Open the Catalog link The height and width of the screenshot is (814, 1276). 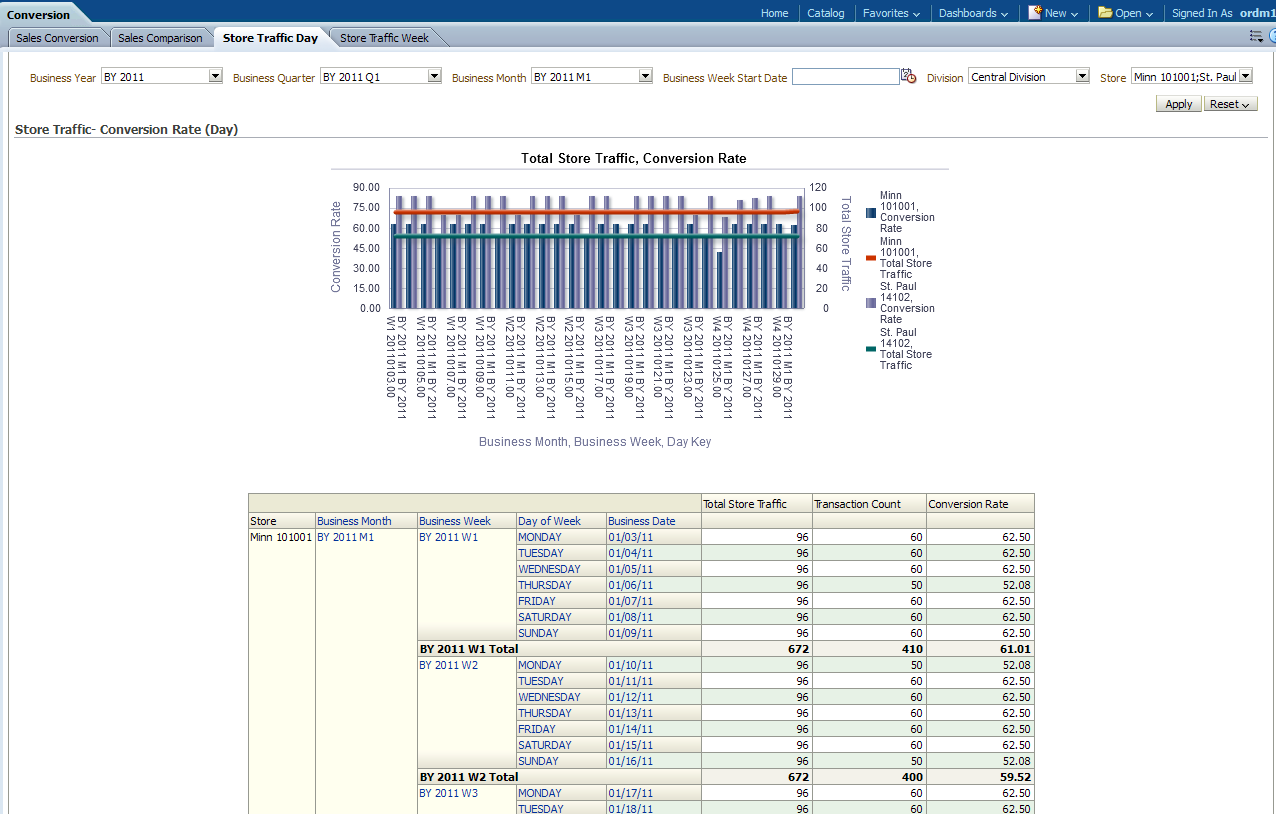(x=826, y=13)
